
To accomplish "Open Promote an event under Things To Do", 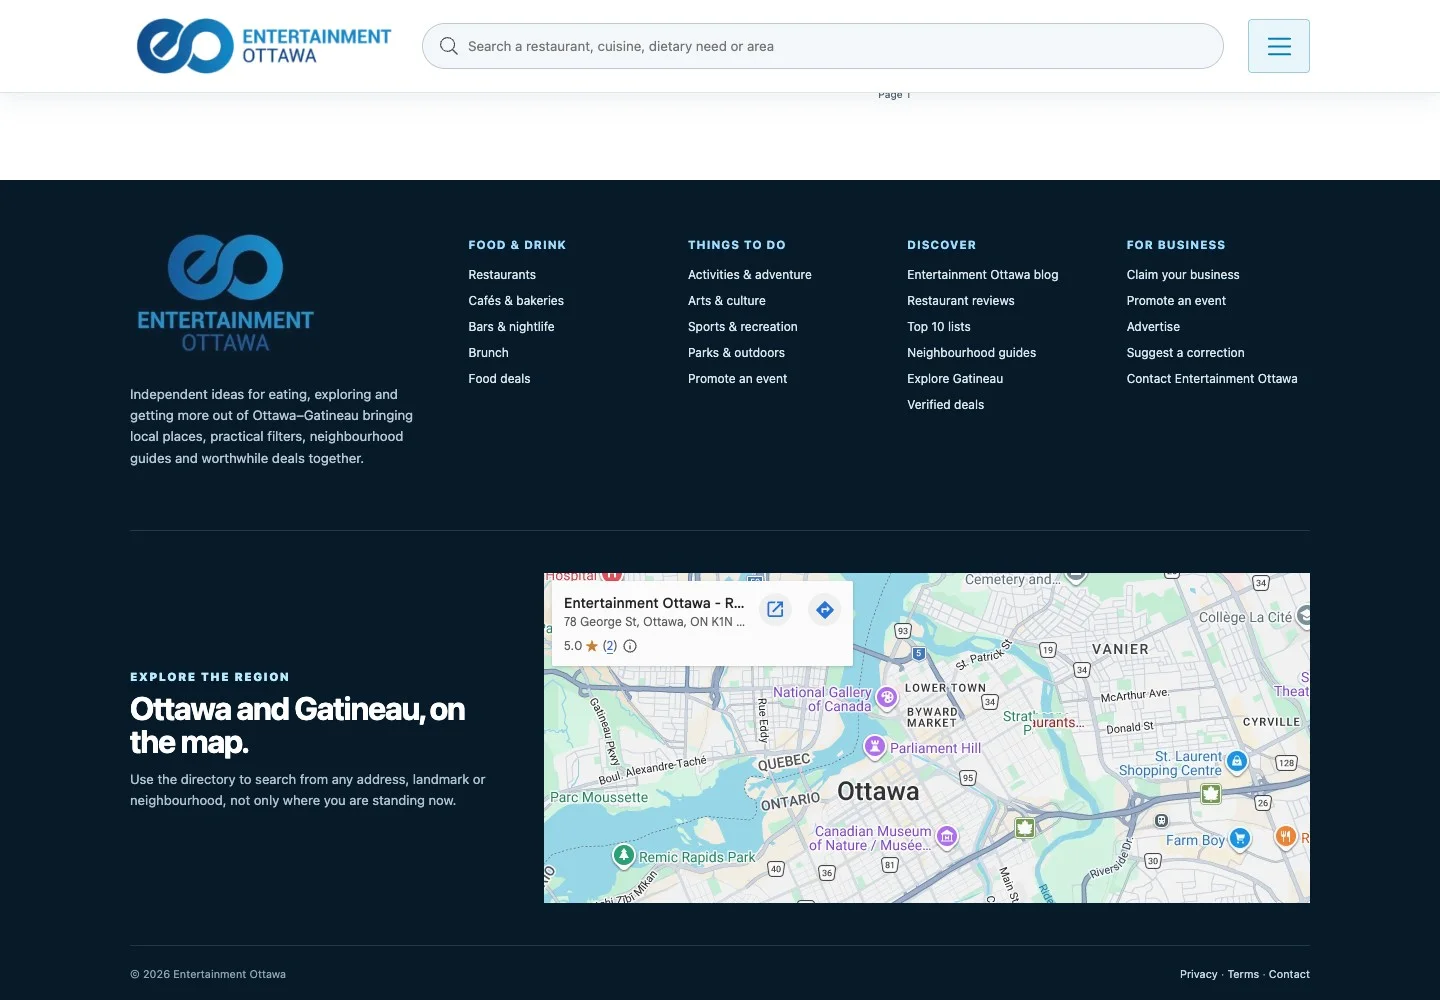I will point(737,379).
